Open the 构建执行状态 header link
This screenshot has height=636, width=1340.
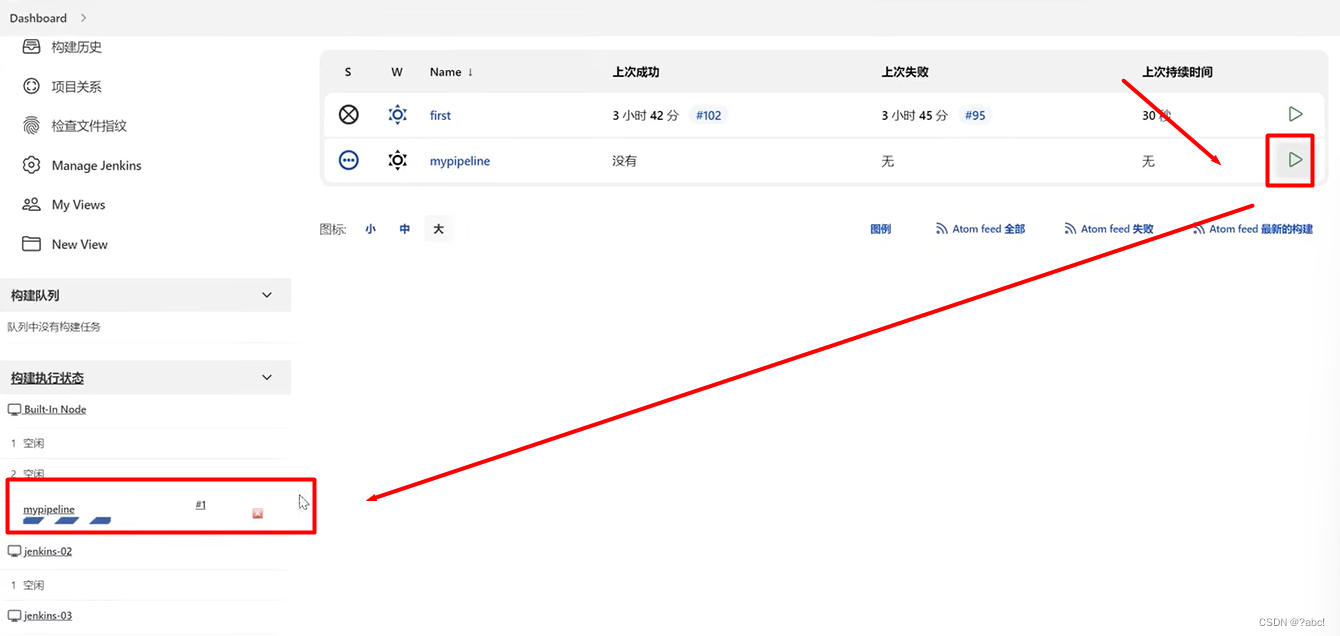(47, 378)
